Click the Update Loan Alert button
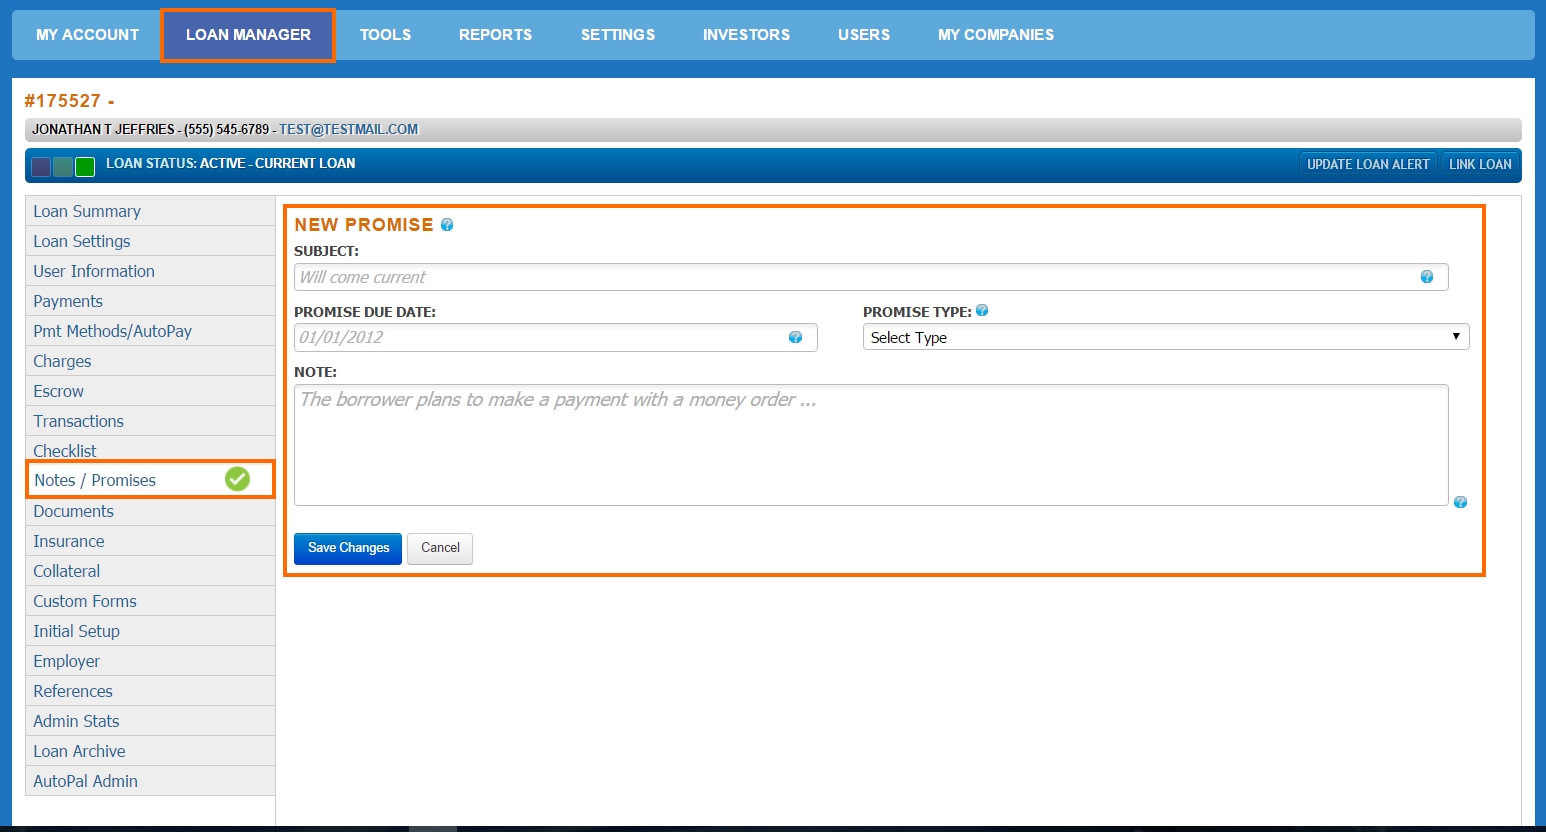This screenshot has width=1546, height=832. [1368, 164]
